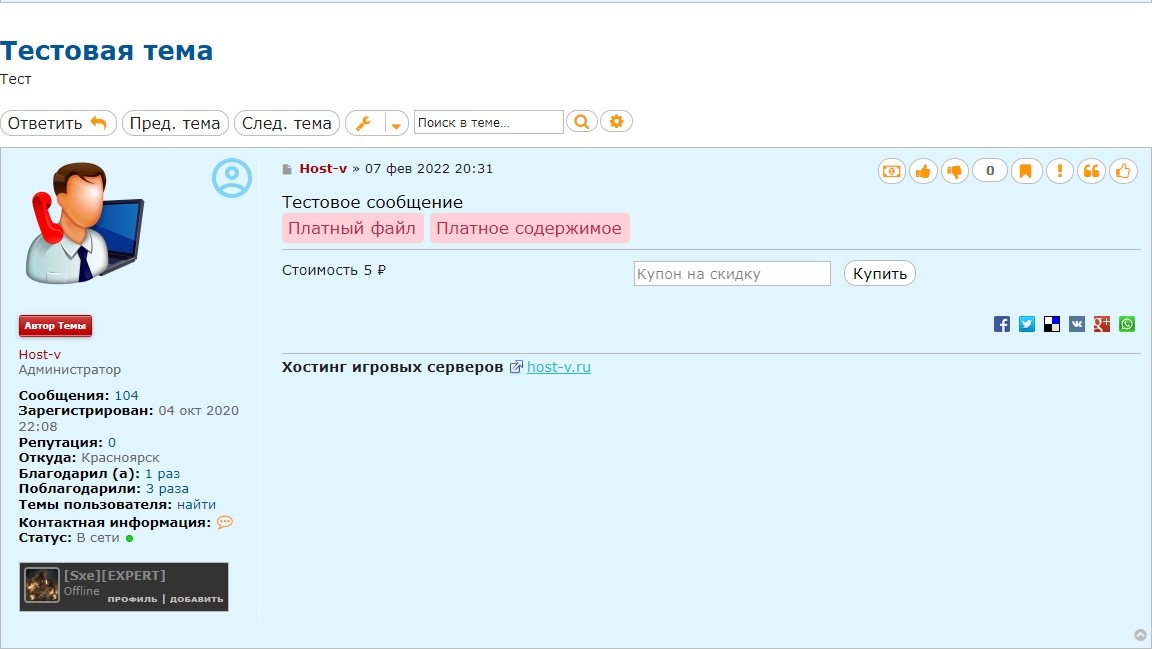Share the post on Facebook
Screen dimensions: 1152x649
click(x=1001, y=324)
